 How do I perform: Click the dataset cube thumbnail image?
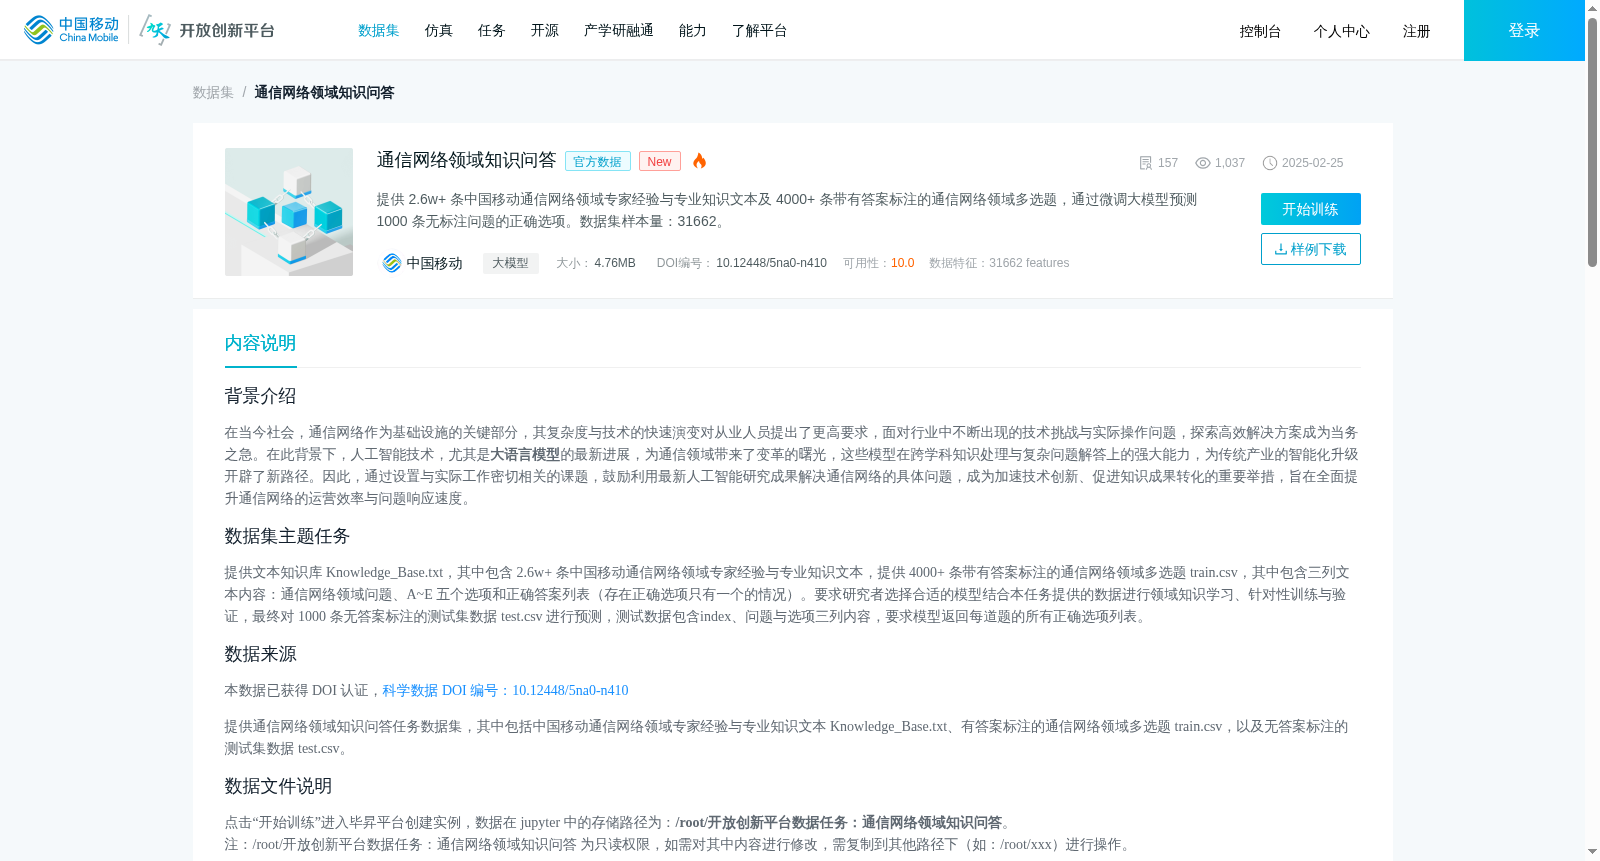pos(289,212)
